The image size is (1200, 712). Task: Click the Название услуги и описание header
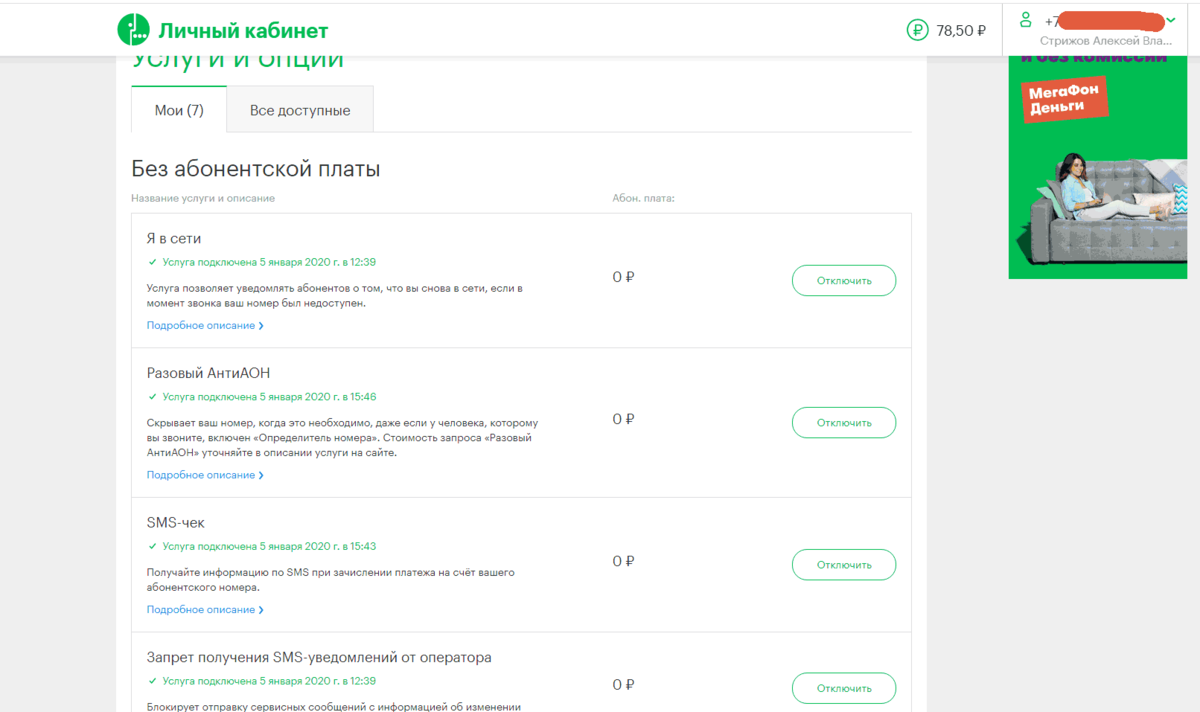click(x=203, y=198)
